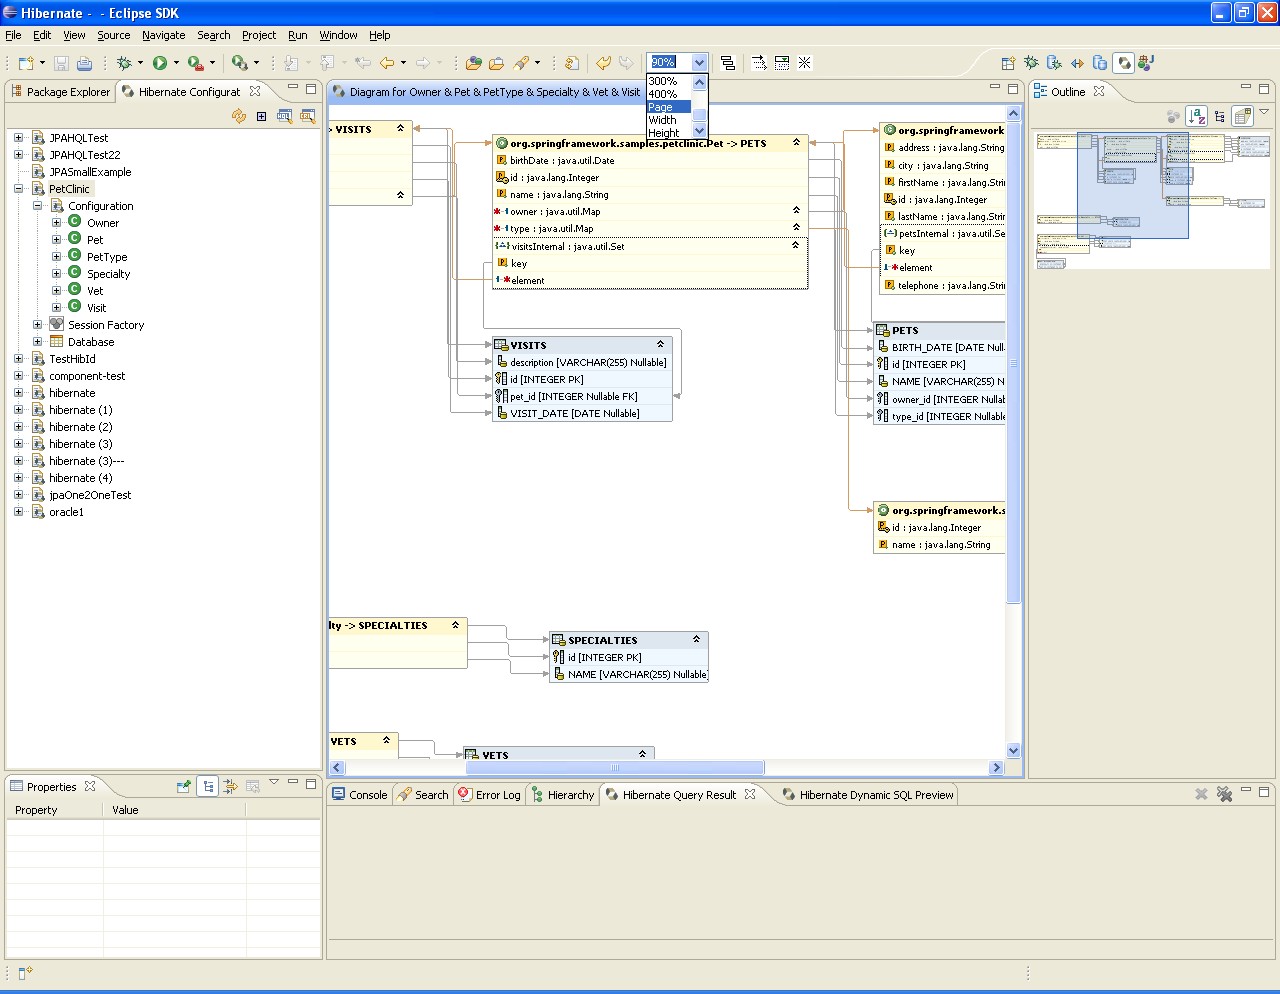Toggle Show Categories in Properties panel
Image resolution: width=1280 pixels, height=994 pixels.
pyautogui.click(x=207, y=787)
